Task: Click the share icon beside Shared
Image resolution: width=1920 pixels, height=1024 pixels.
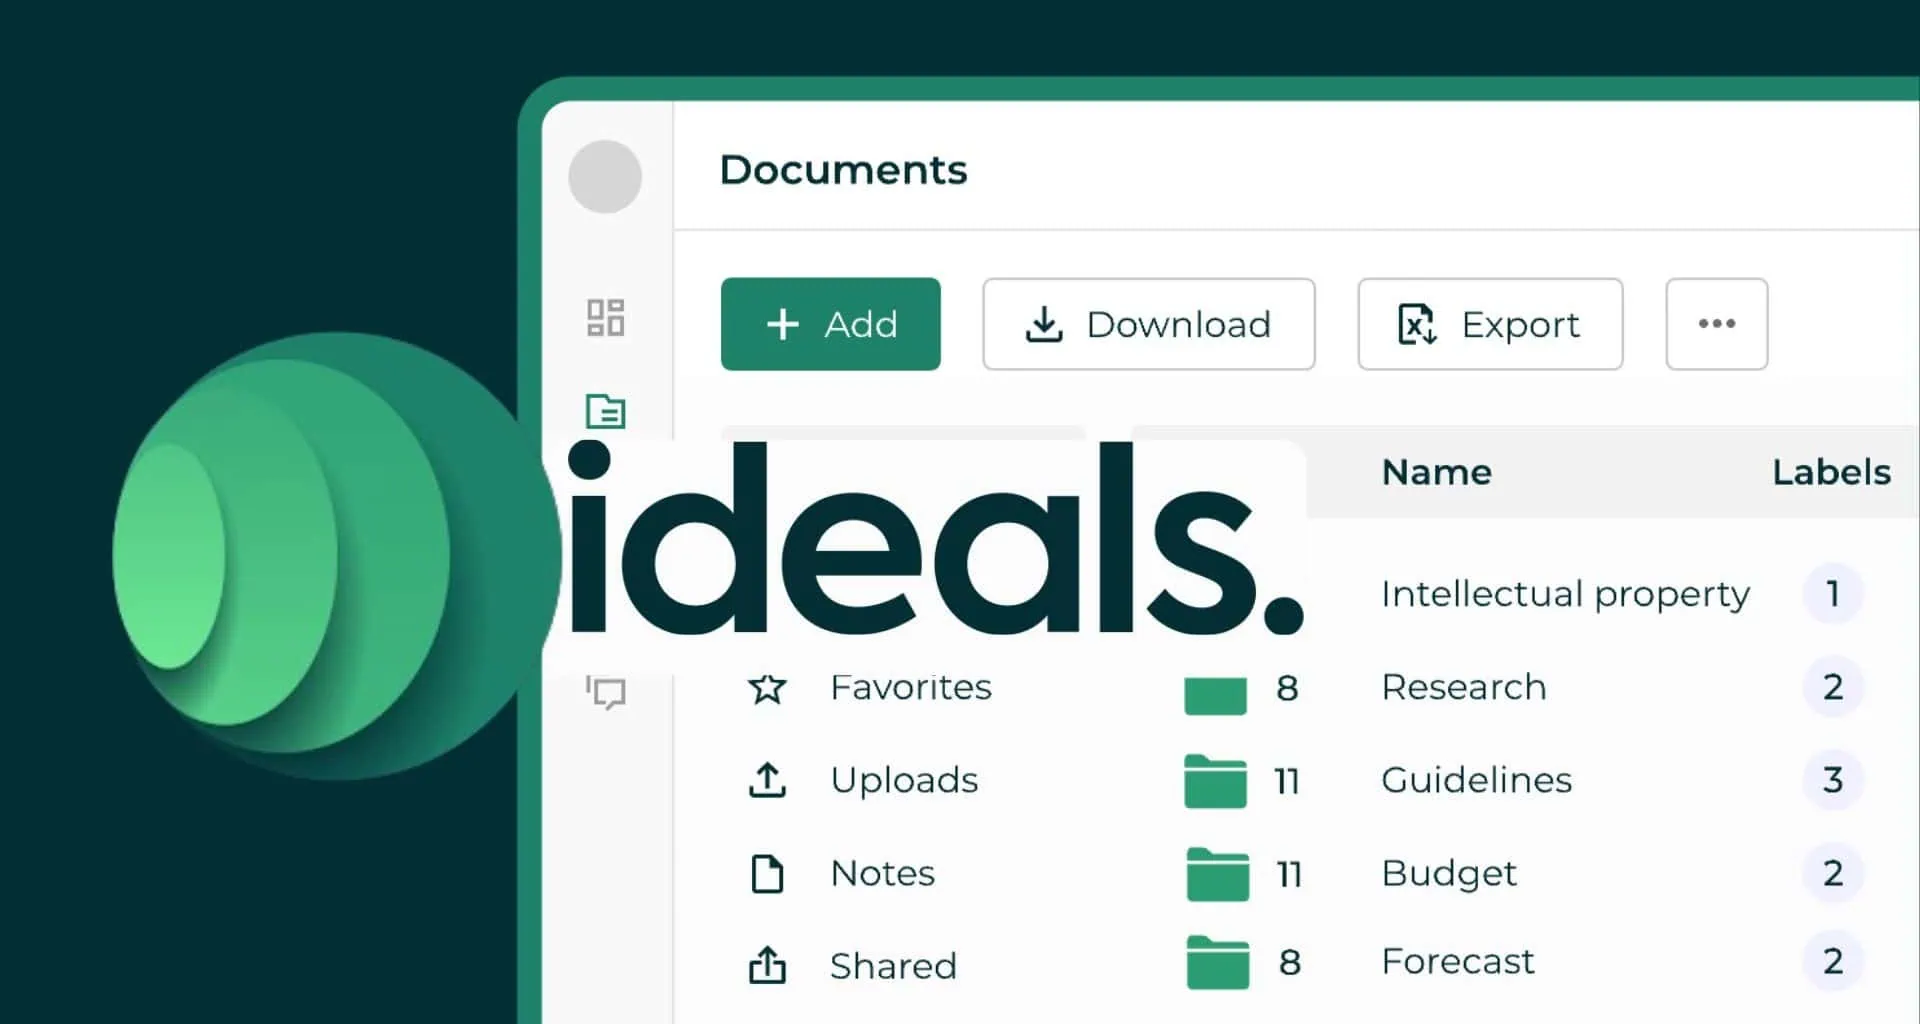Action: [767, 965]
